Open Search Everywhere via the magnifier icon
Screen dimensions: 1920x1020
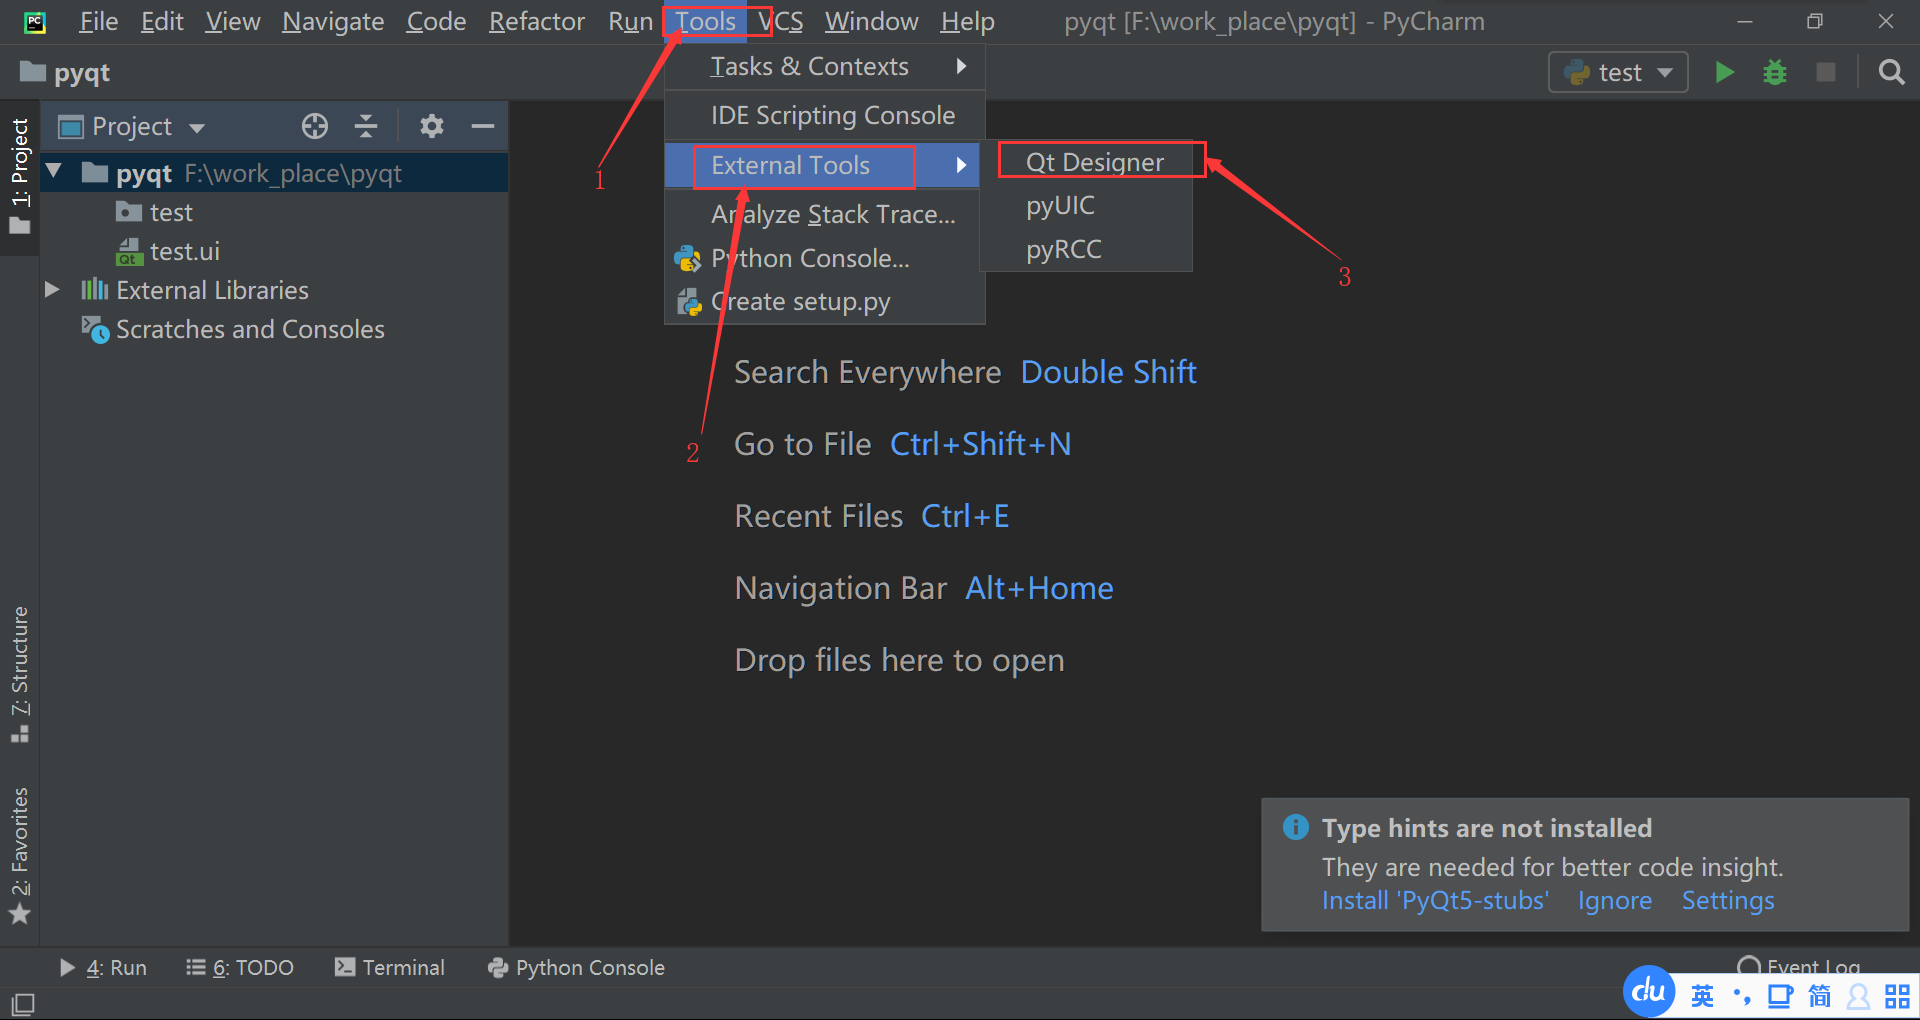click(x=1890, y=71)
